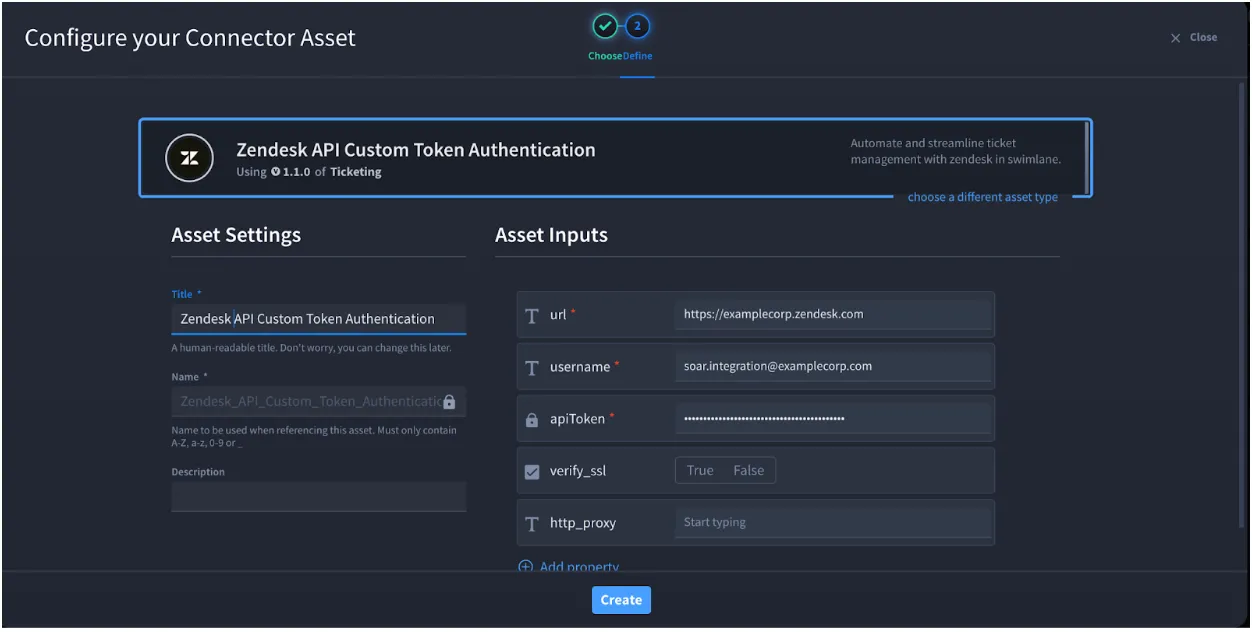Click the 'Asset Settings' heading
Image resolution: width=1252 pixels, height=632 pixels.
[x=236, y=235]
